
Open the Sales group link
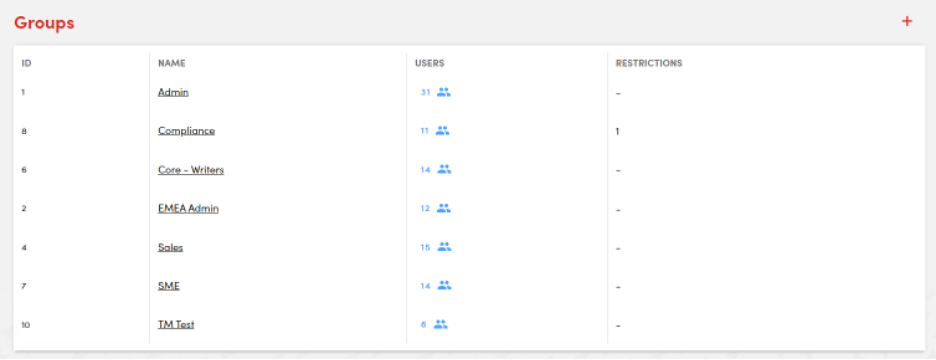(x=171, y=247)
